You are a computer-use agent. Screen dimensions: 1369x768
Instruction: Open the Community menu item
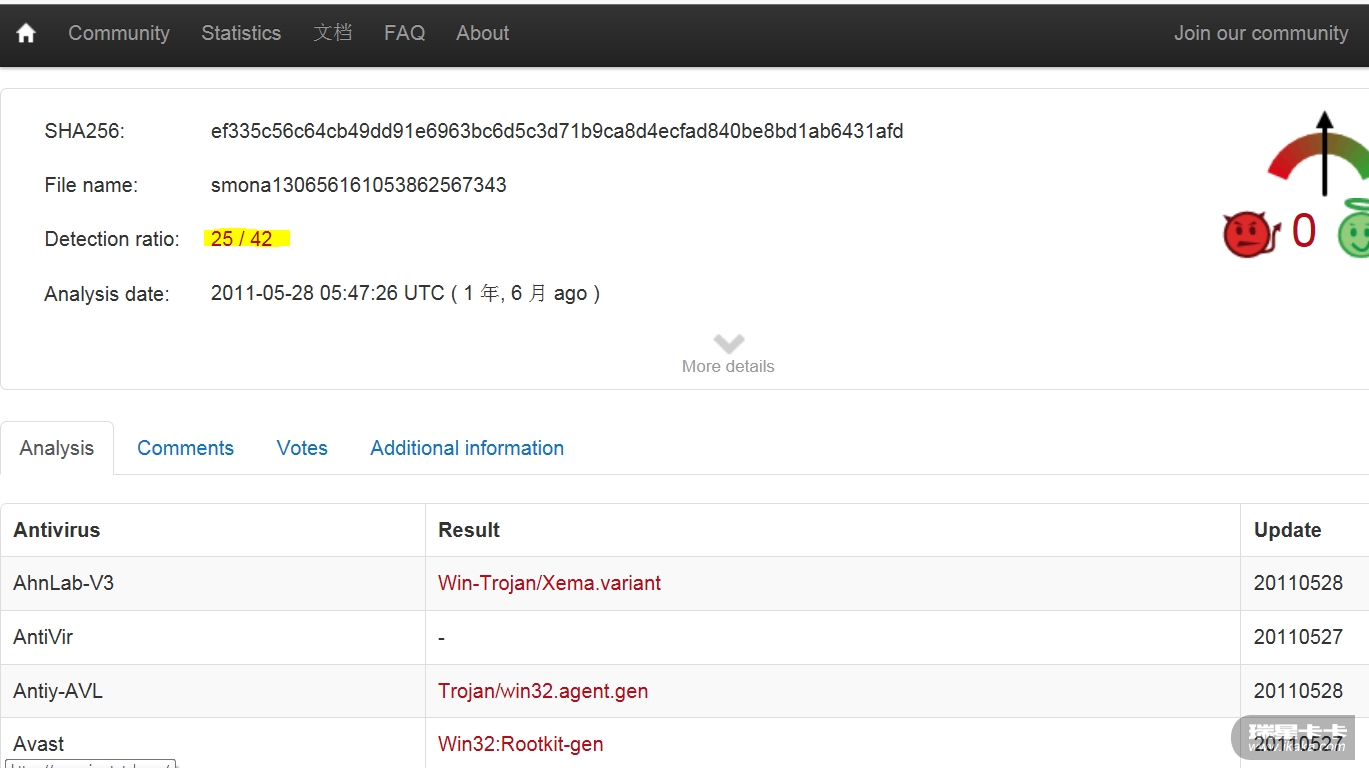coord(119,33)
